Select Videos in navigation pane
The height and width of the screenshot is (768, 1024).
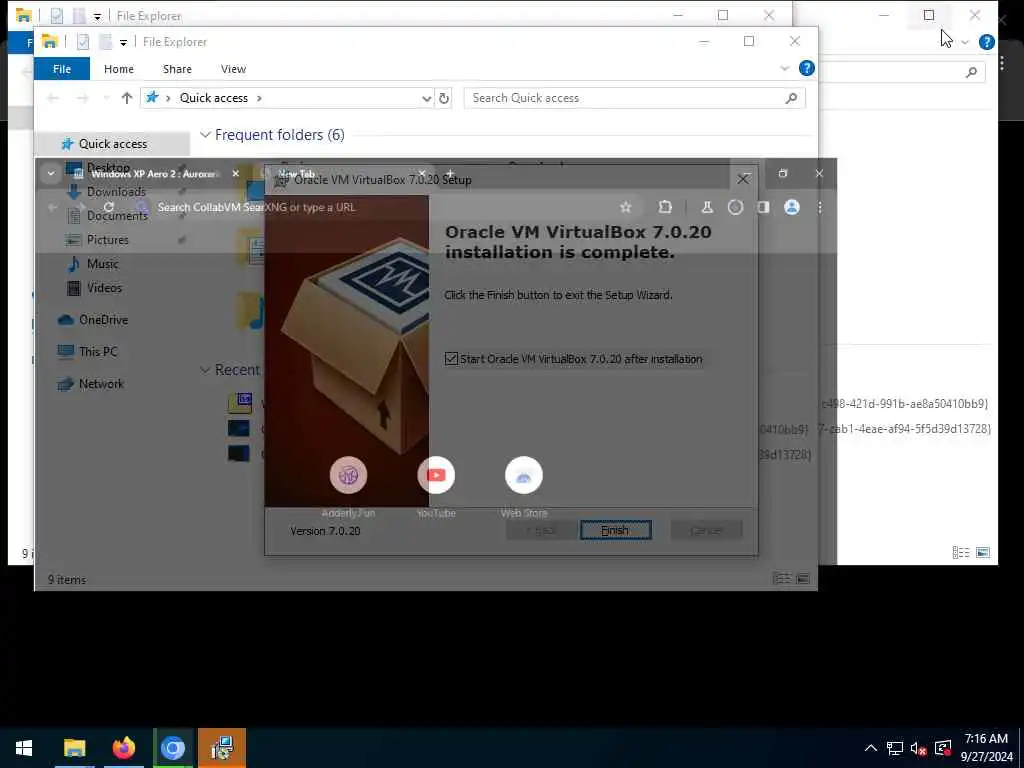coord(104,288)
